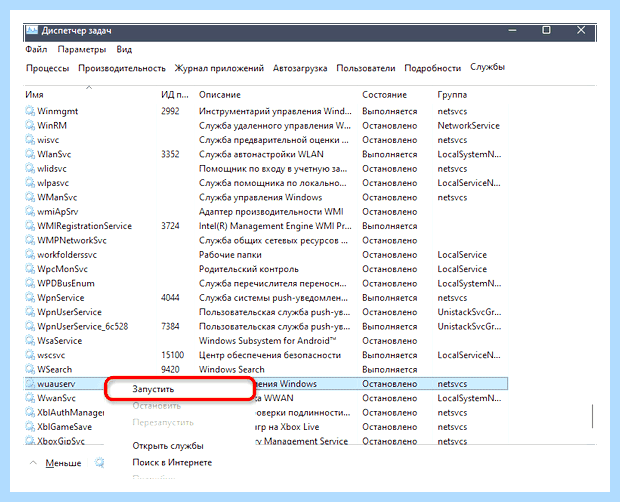Viewport: 620px width, 502px height.
Task: Click the PID value 15100
Action: [x=172, y=355]
